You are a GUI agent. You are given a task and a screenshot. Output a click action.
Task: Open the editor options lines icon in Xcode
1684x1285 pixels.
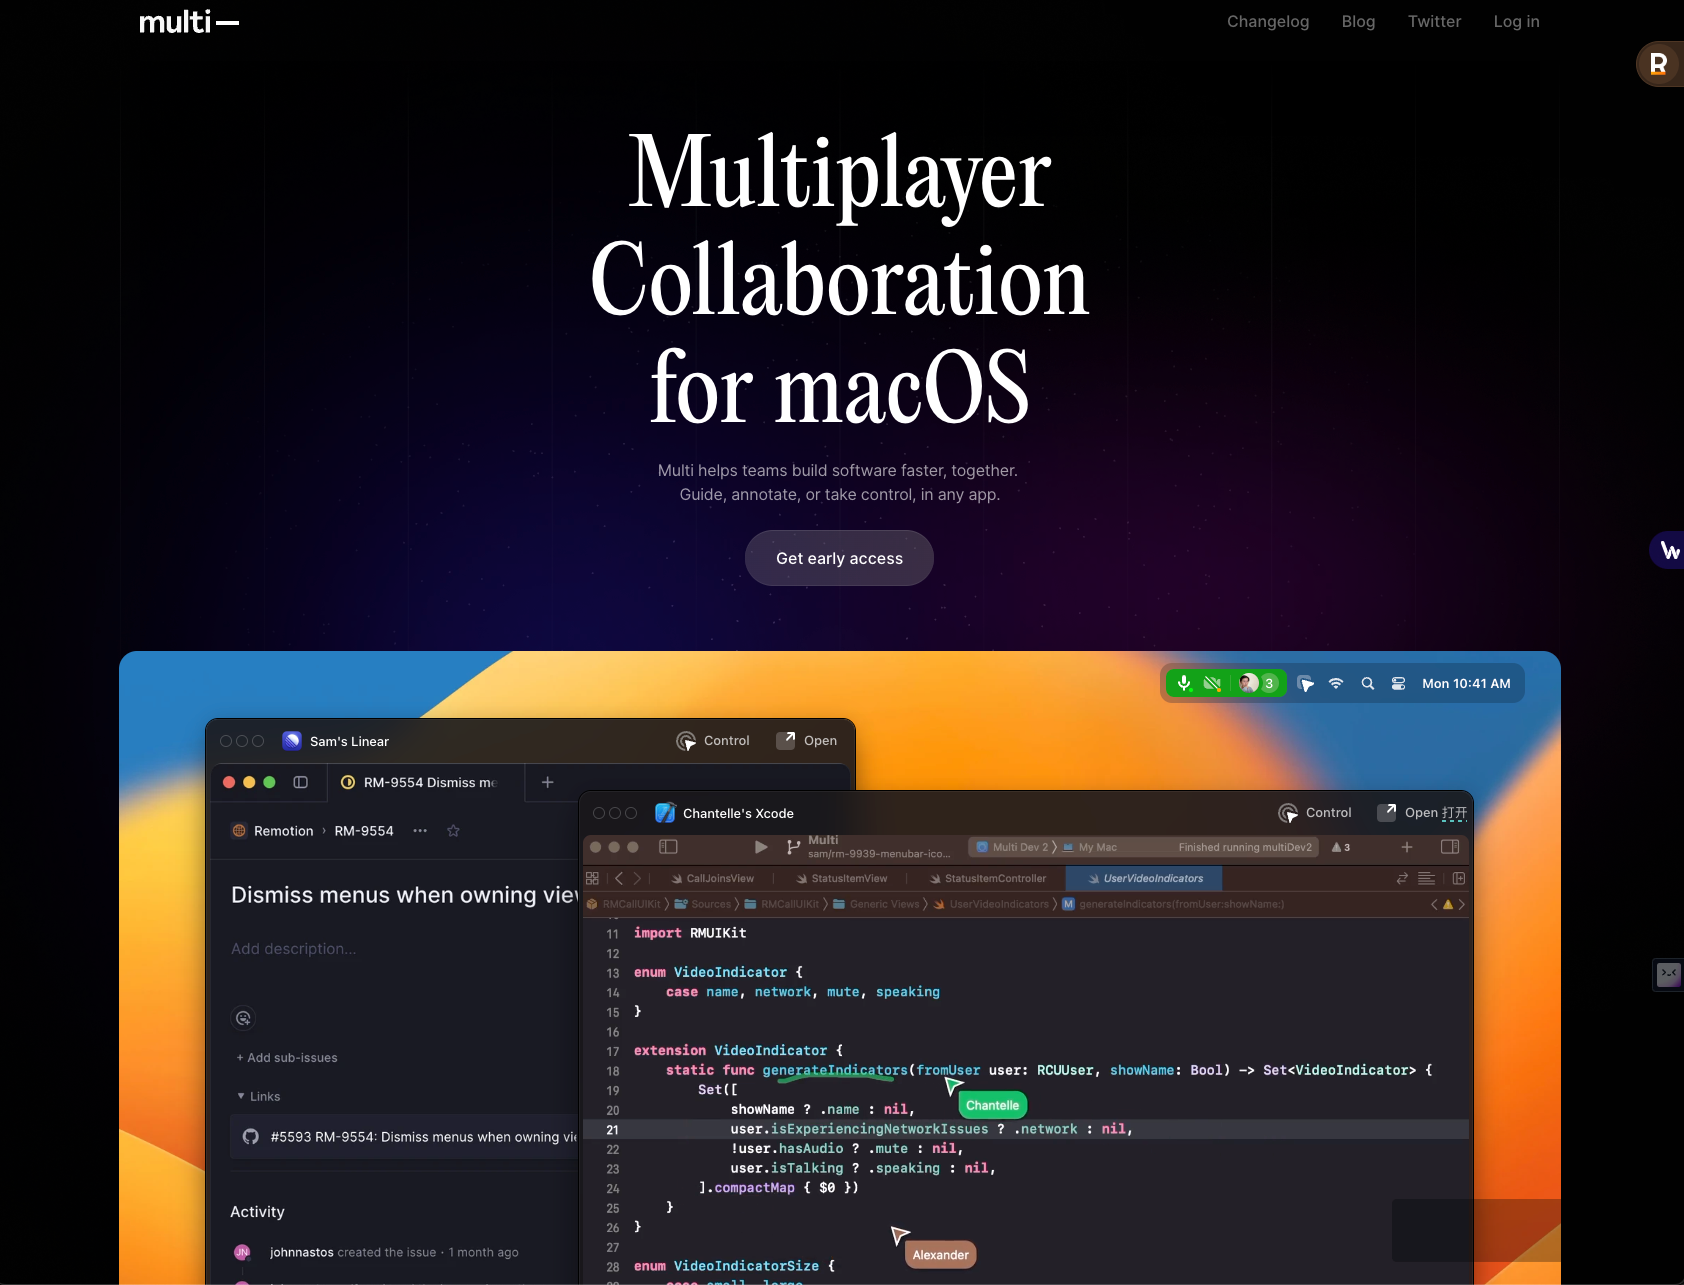tap(1427, 878)
